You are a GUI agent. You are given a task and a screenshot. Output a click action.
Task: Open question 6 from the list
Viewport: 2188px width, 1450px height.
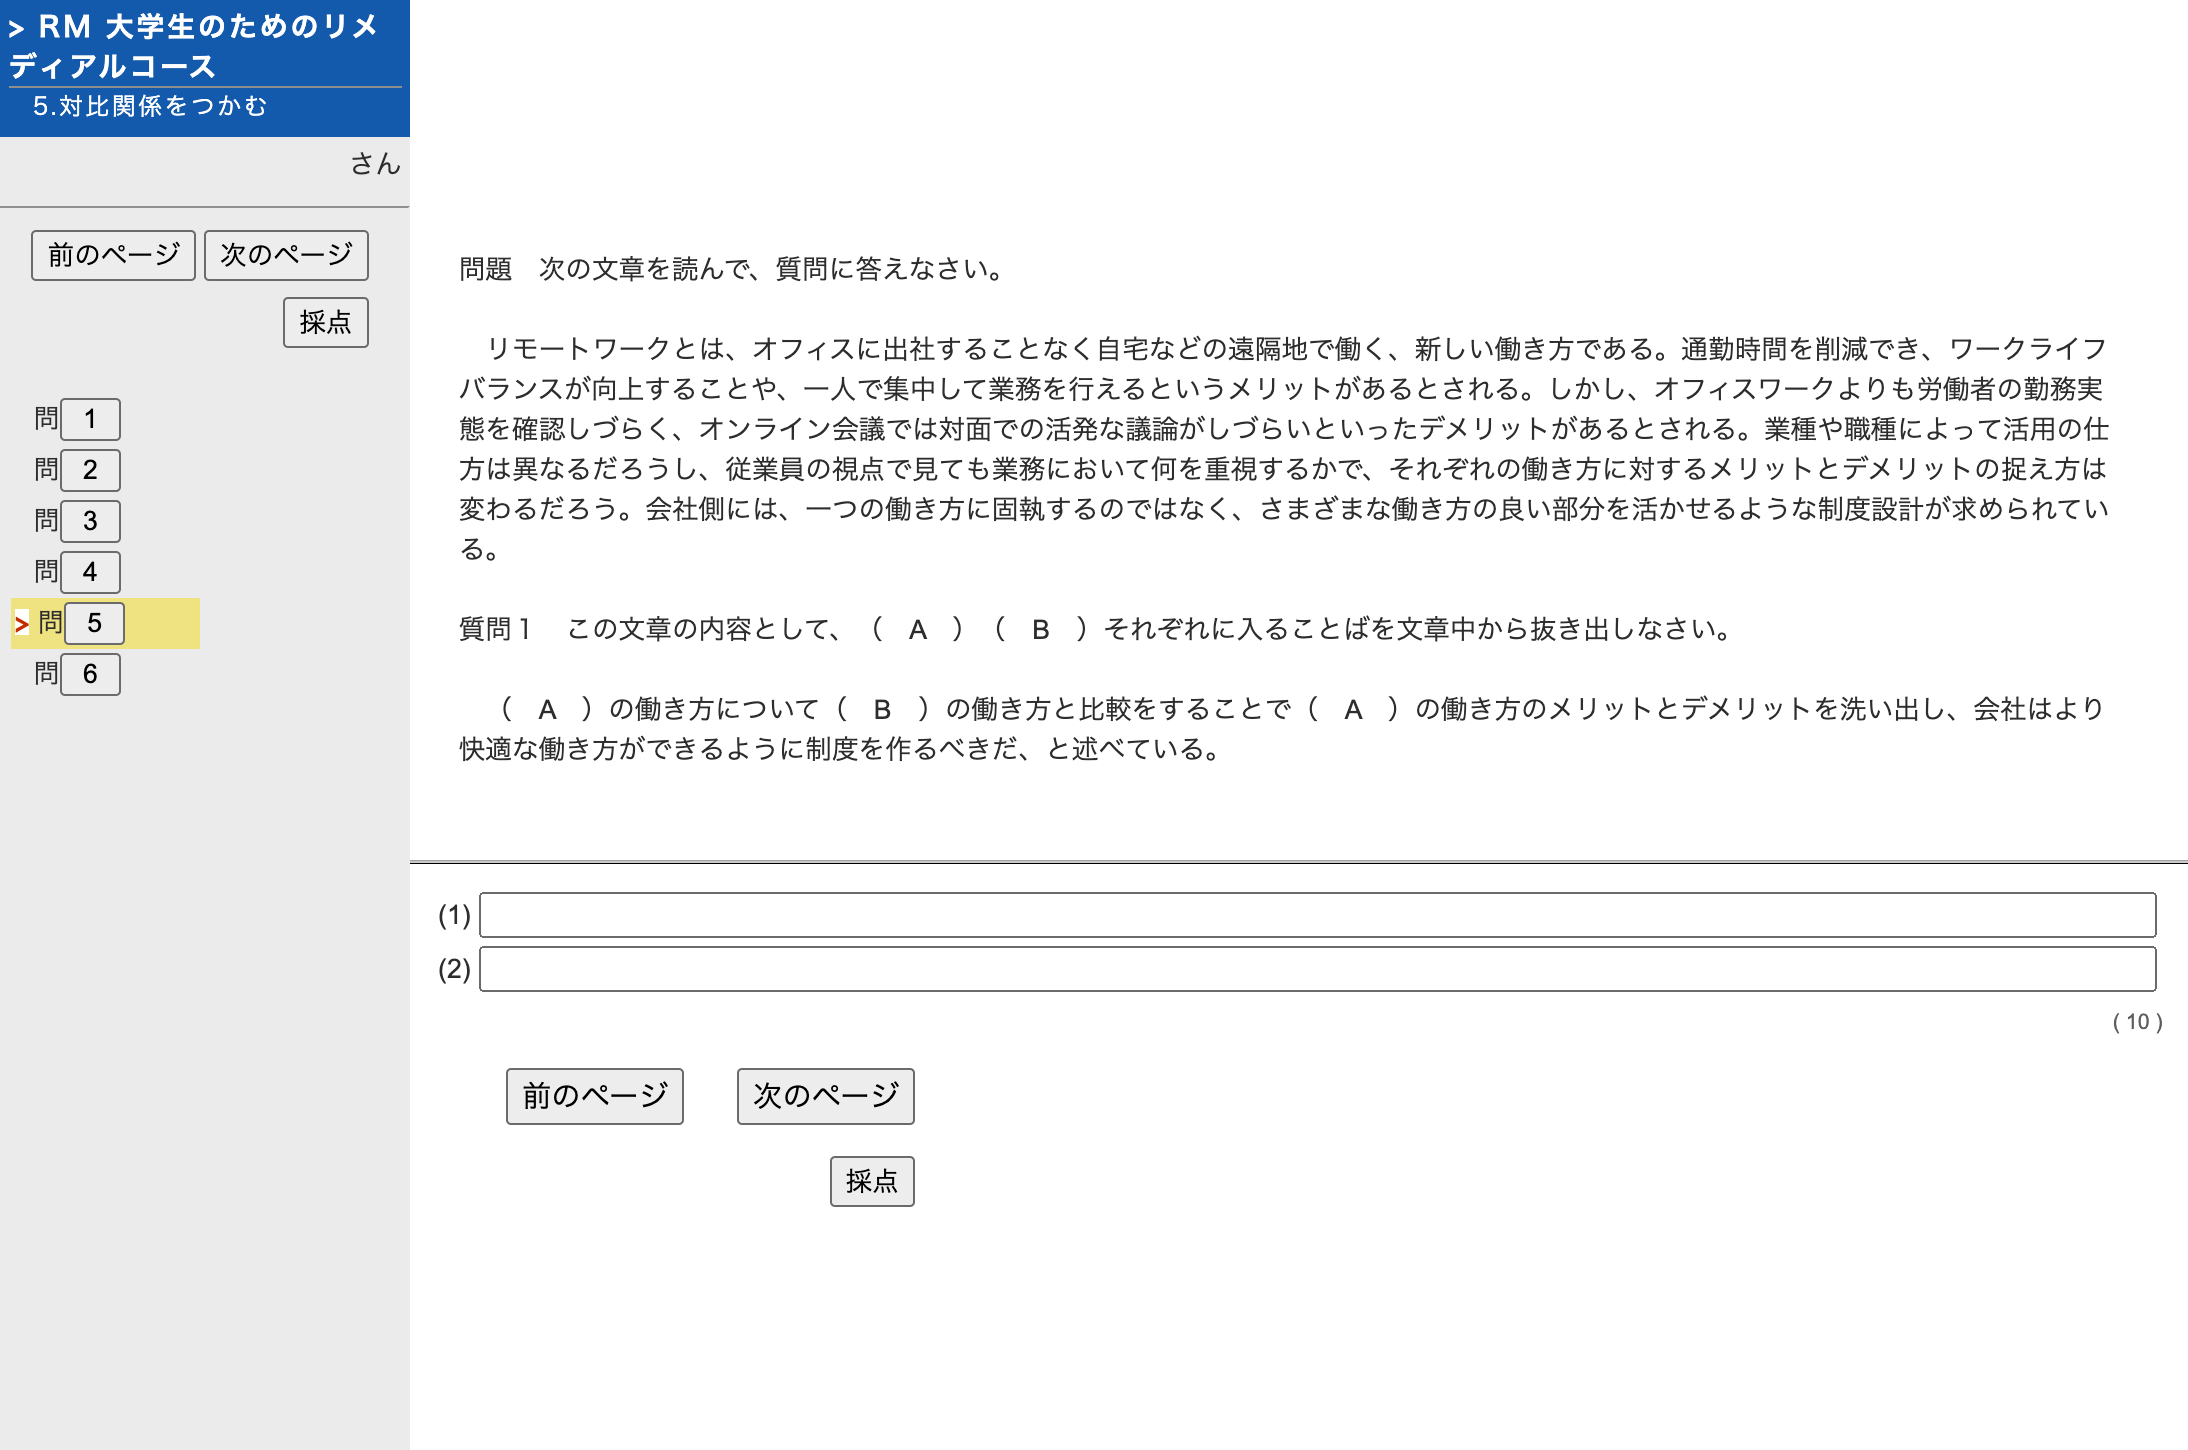point(90,674)
